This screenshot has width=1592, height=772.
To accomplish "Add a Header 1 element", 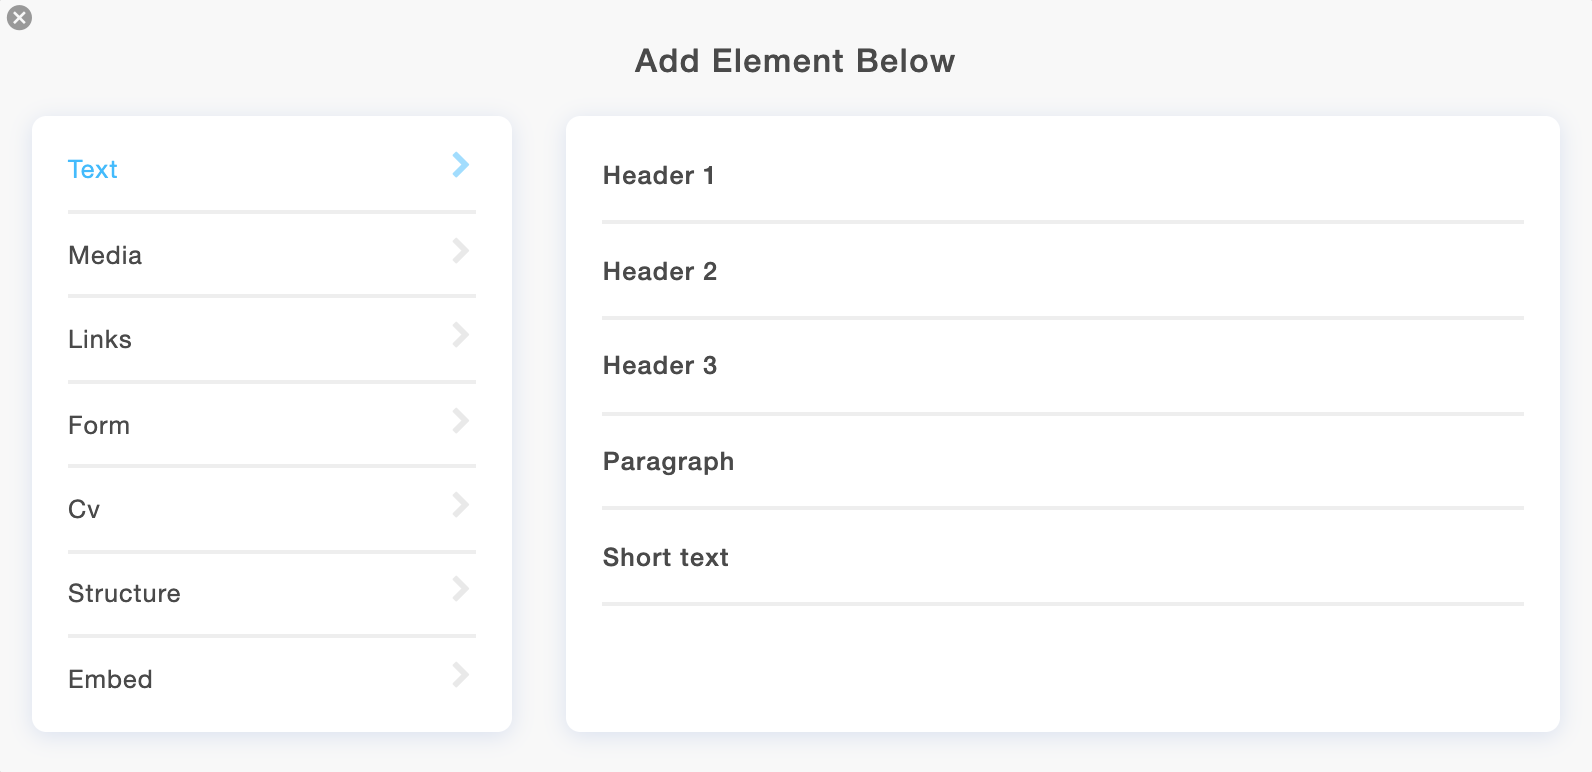I will point(1063,175).
